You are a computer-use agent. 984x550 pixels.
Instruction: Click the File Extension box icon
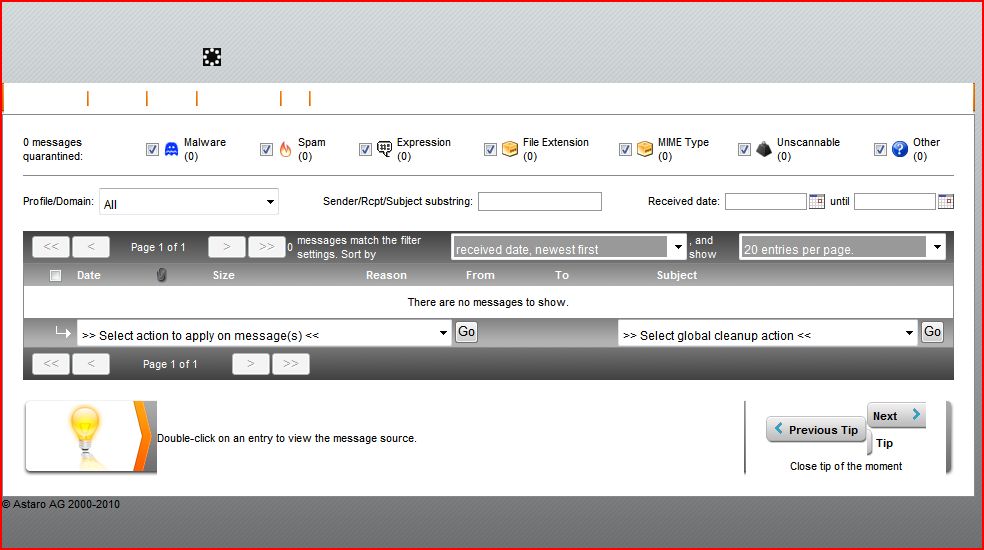pyautogui.click(x=510, y=149)
